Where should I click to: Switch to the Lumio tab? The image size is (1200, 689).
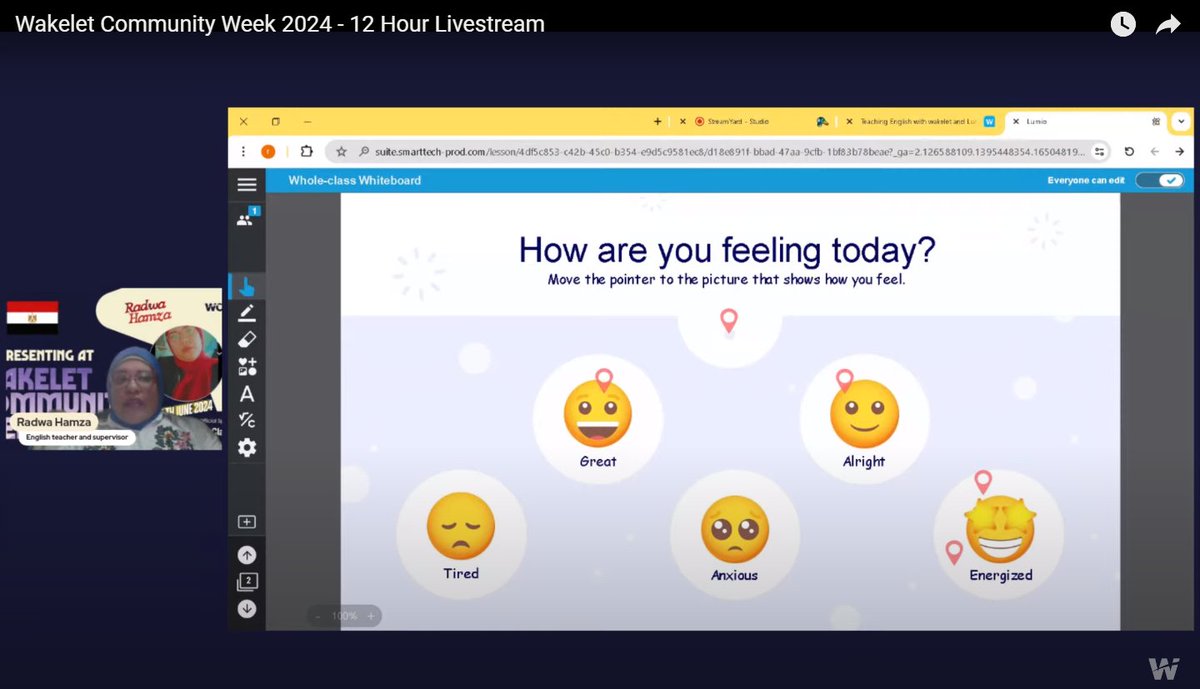coord(1085,121)
